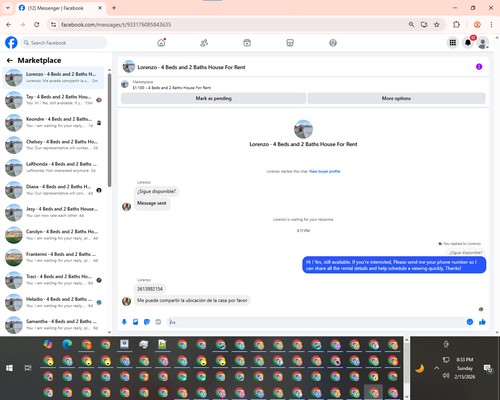Screen dimensions: 500x400
Task: Attach a file with the photo icon
Action: pyautogui.click(x=136, y=322)
